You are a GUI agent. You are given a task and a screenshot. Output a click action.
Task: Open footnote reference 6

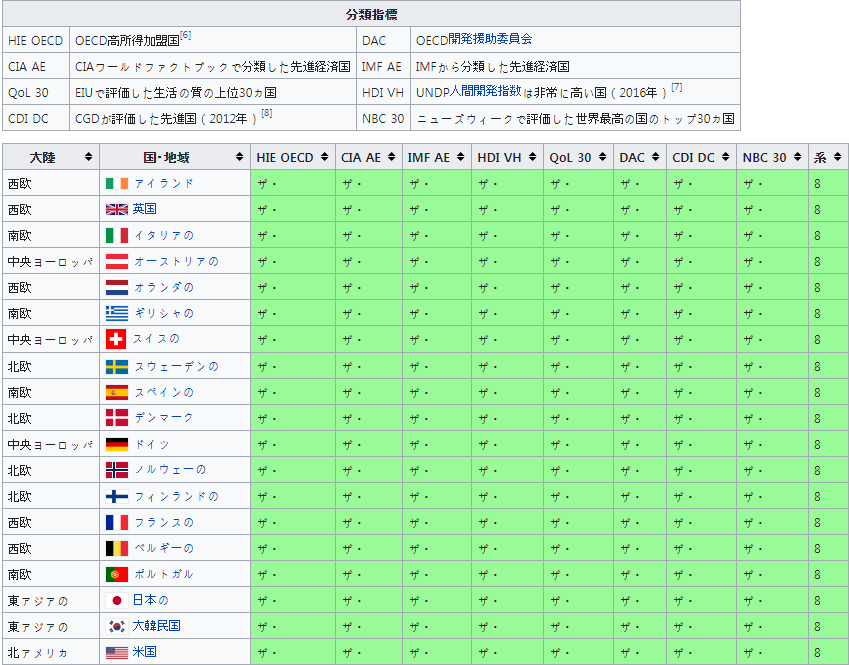(185, 36)
